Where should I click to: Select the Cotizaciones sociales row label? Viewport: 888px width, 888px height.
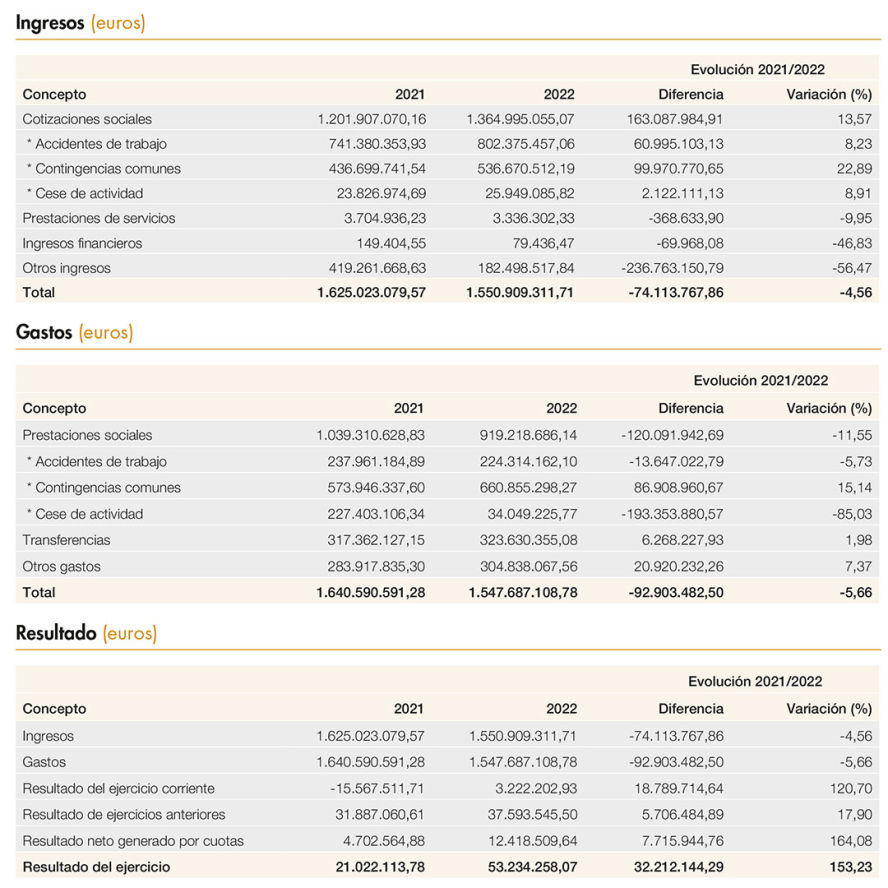(87, 119)
